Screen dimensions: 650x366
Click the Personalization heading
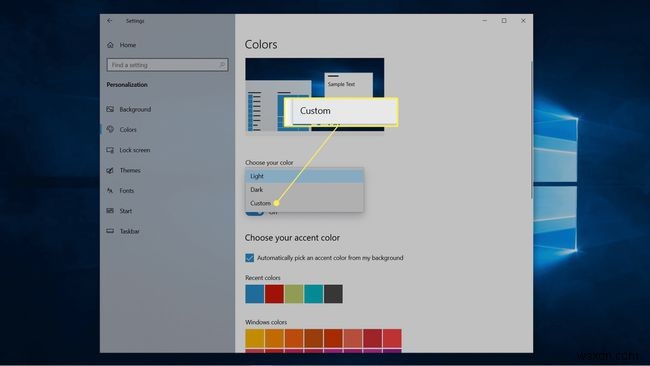(127, 85)
